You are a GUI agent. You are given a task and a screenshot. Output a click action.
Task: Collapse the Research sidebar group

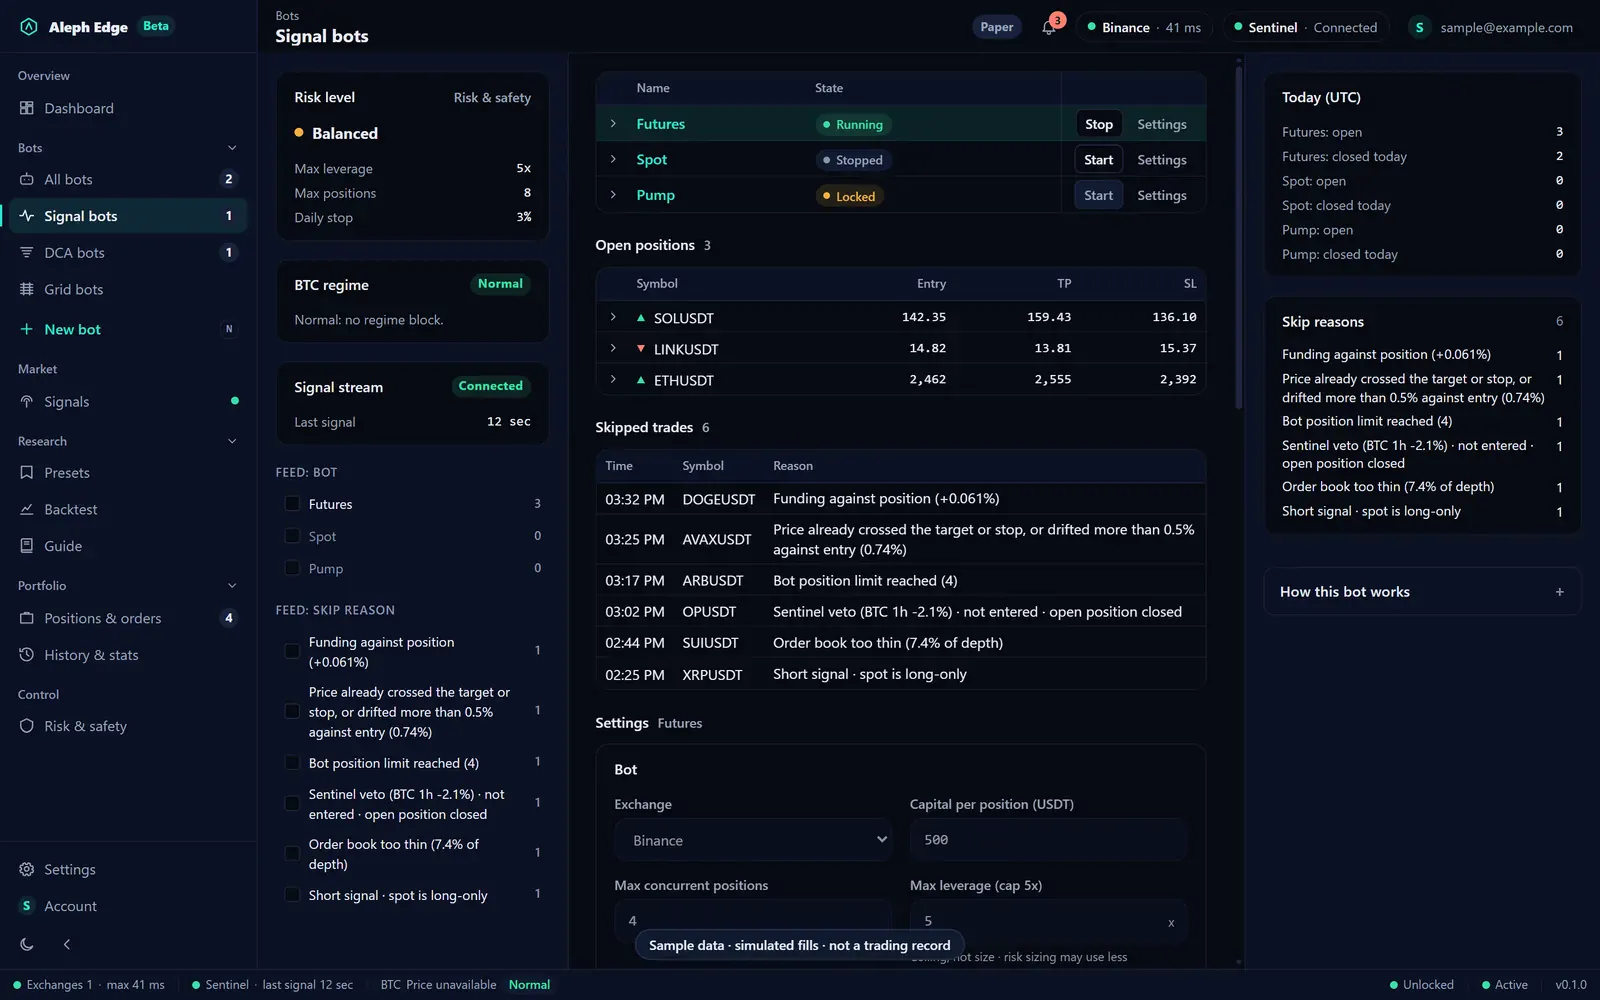click(232, 441)
